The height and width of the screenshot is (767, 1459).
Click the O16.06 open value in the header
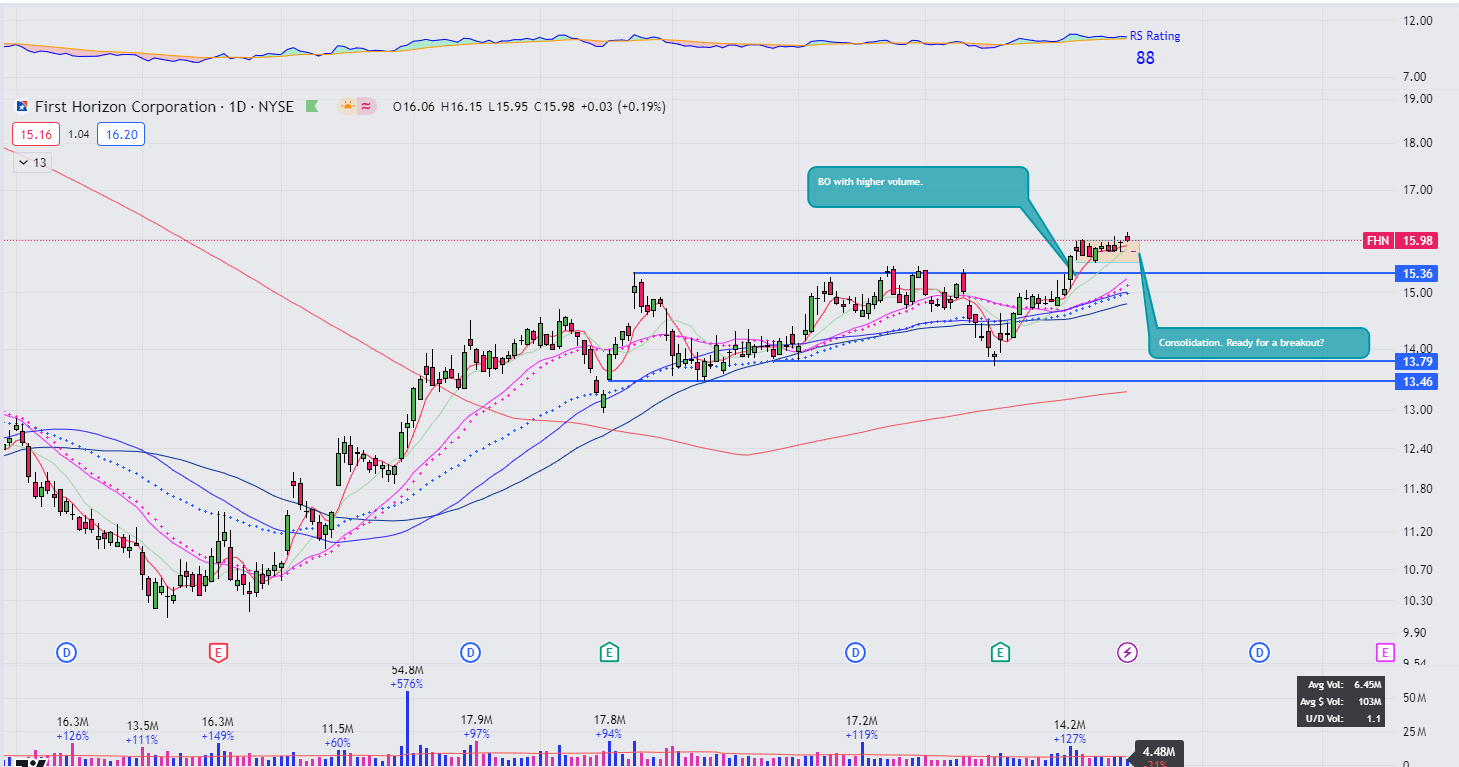[x=413, y=107]
